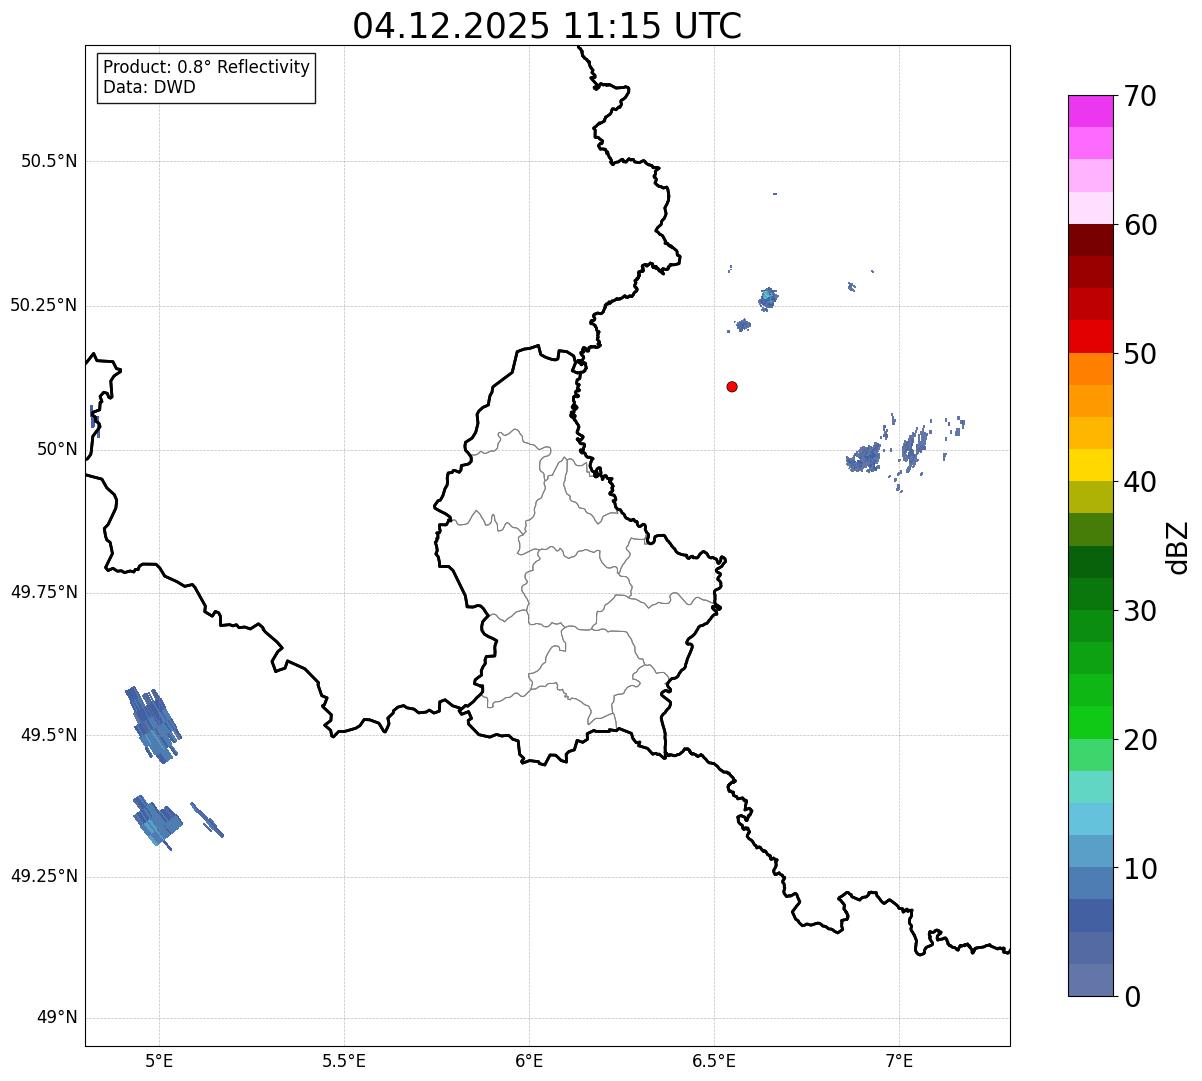Click colorbar tick label "60"
The image size is (1202, 1081).
[1139, 225]
